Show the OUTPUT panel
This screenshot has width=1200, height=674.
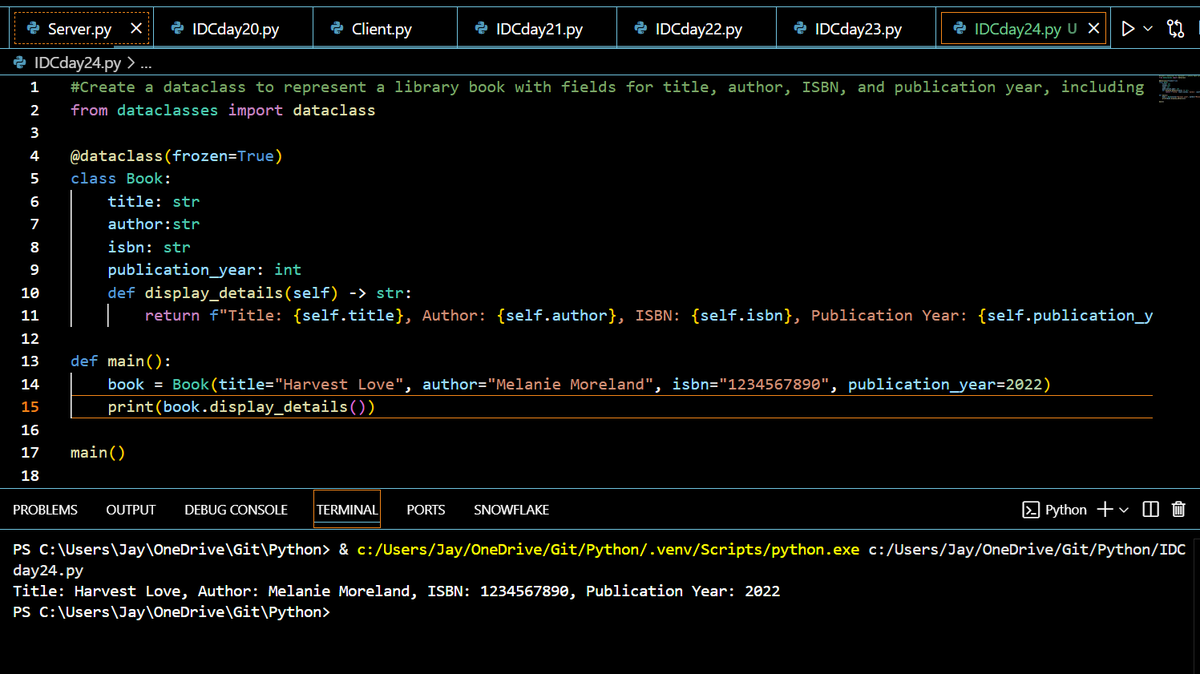(131, 510)
